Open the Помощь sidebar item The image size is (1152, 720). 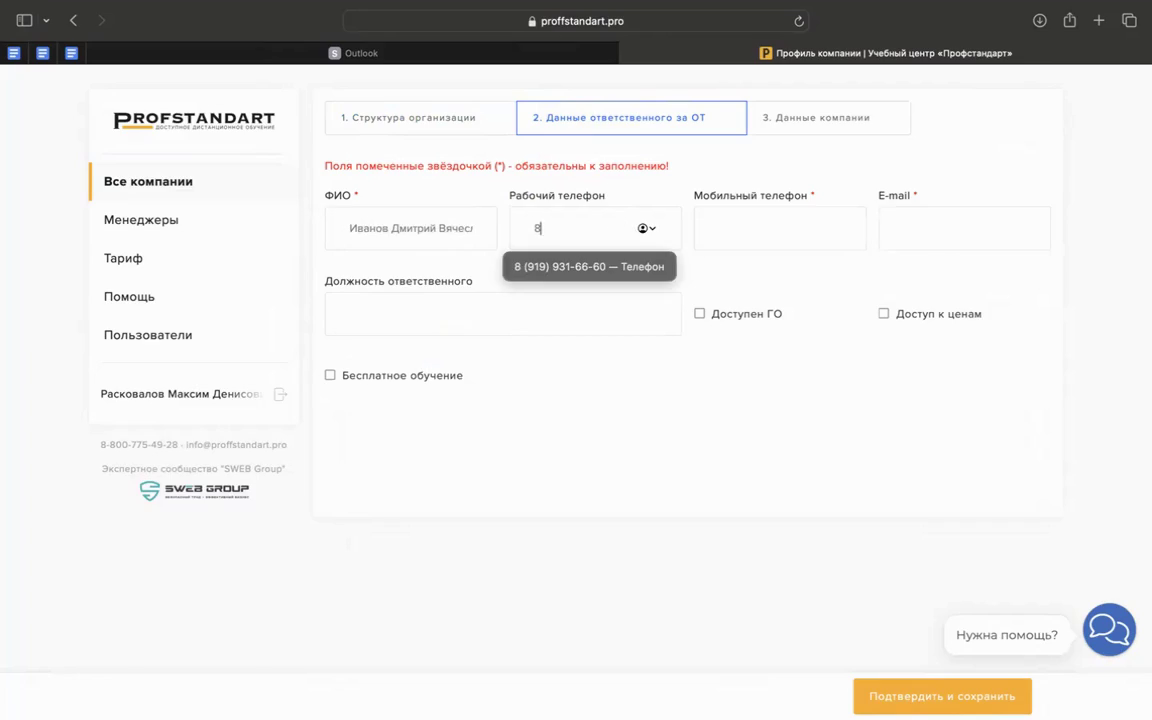[129, 297]
